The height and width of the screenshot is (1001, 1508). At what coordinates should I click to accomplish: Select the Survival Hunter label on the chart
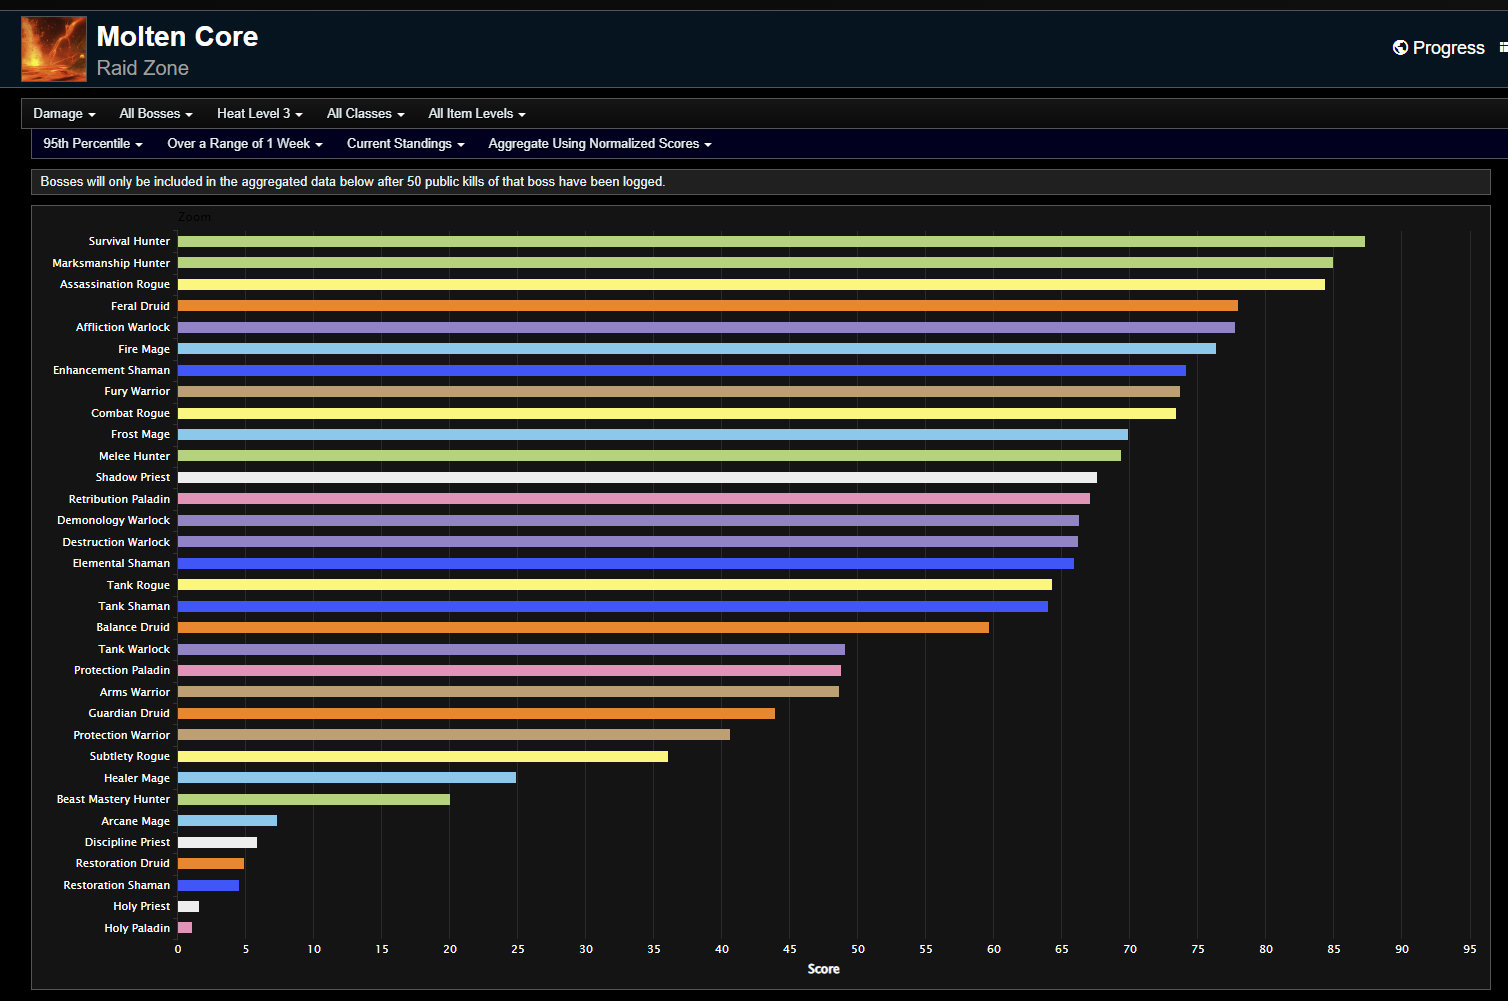(129, 241)
